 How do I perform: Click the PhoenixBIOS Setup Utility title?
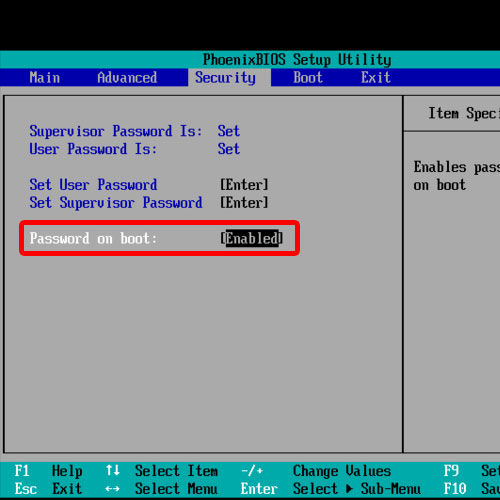pyautogui.click(x=297, y=60)
